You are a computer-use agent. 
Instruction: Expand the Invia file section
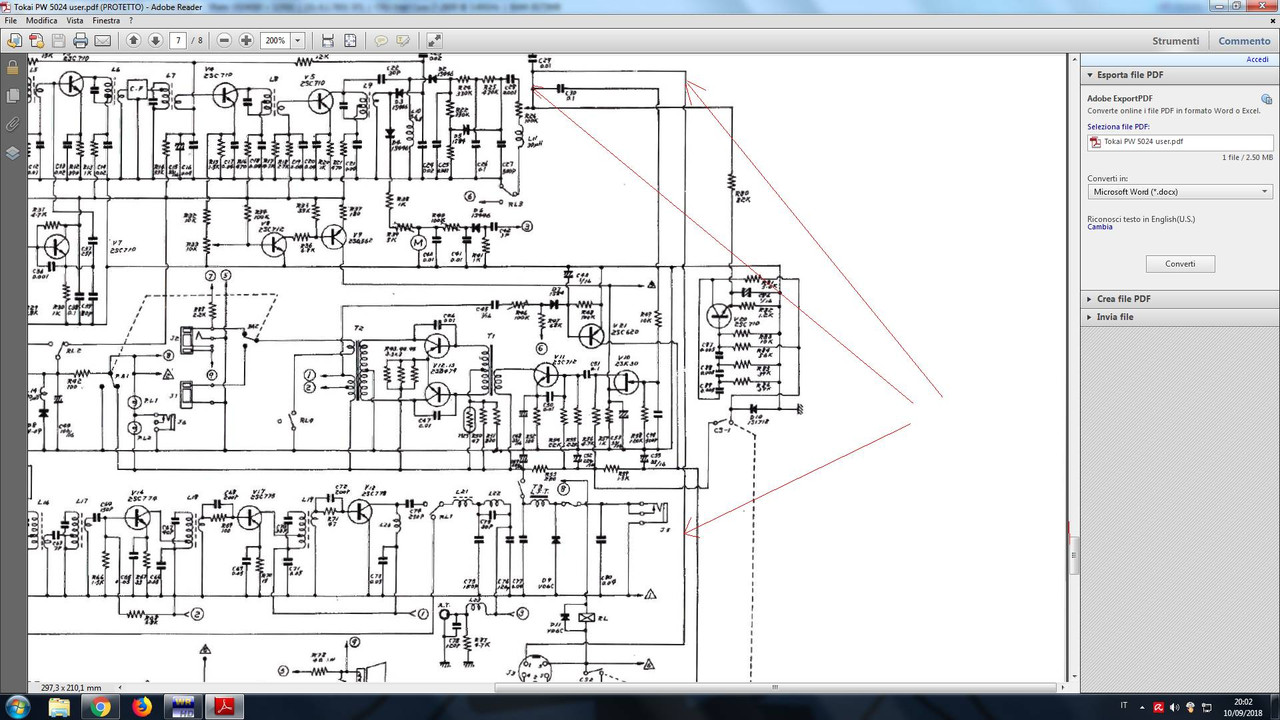(x=1178, y=317)
